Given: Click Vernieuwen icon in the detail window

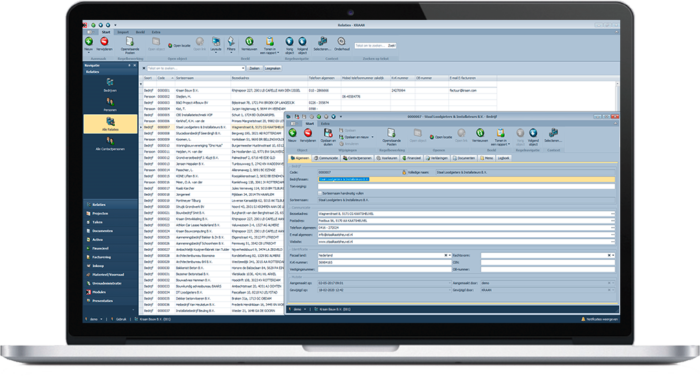Looking at the screenshot, I should point(480,133).
